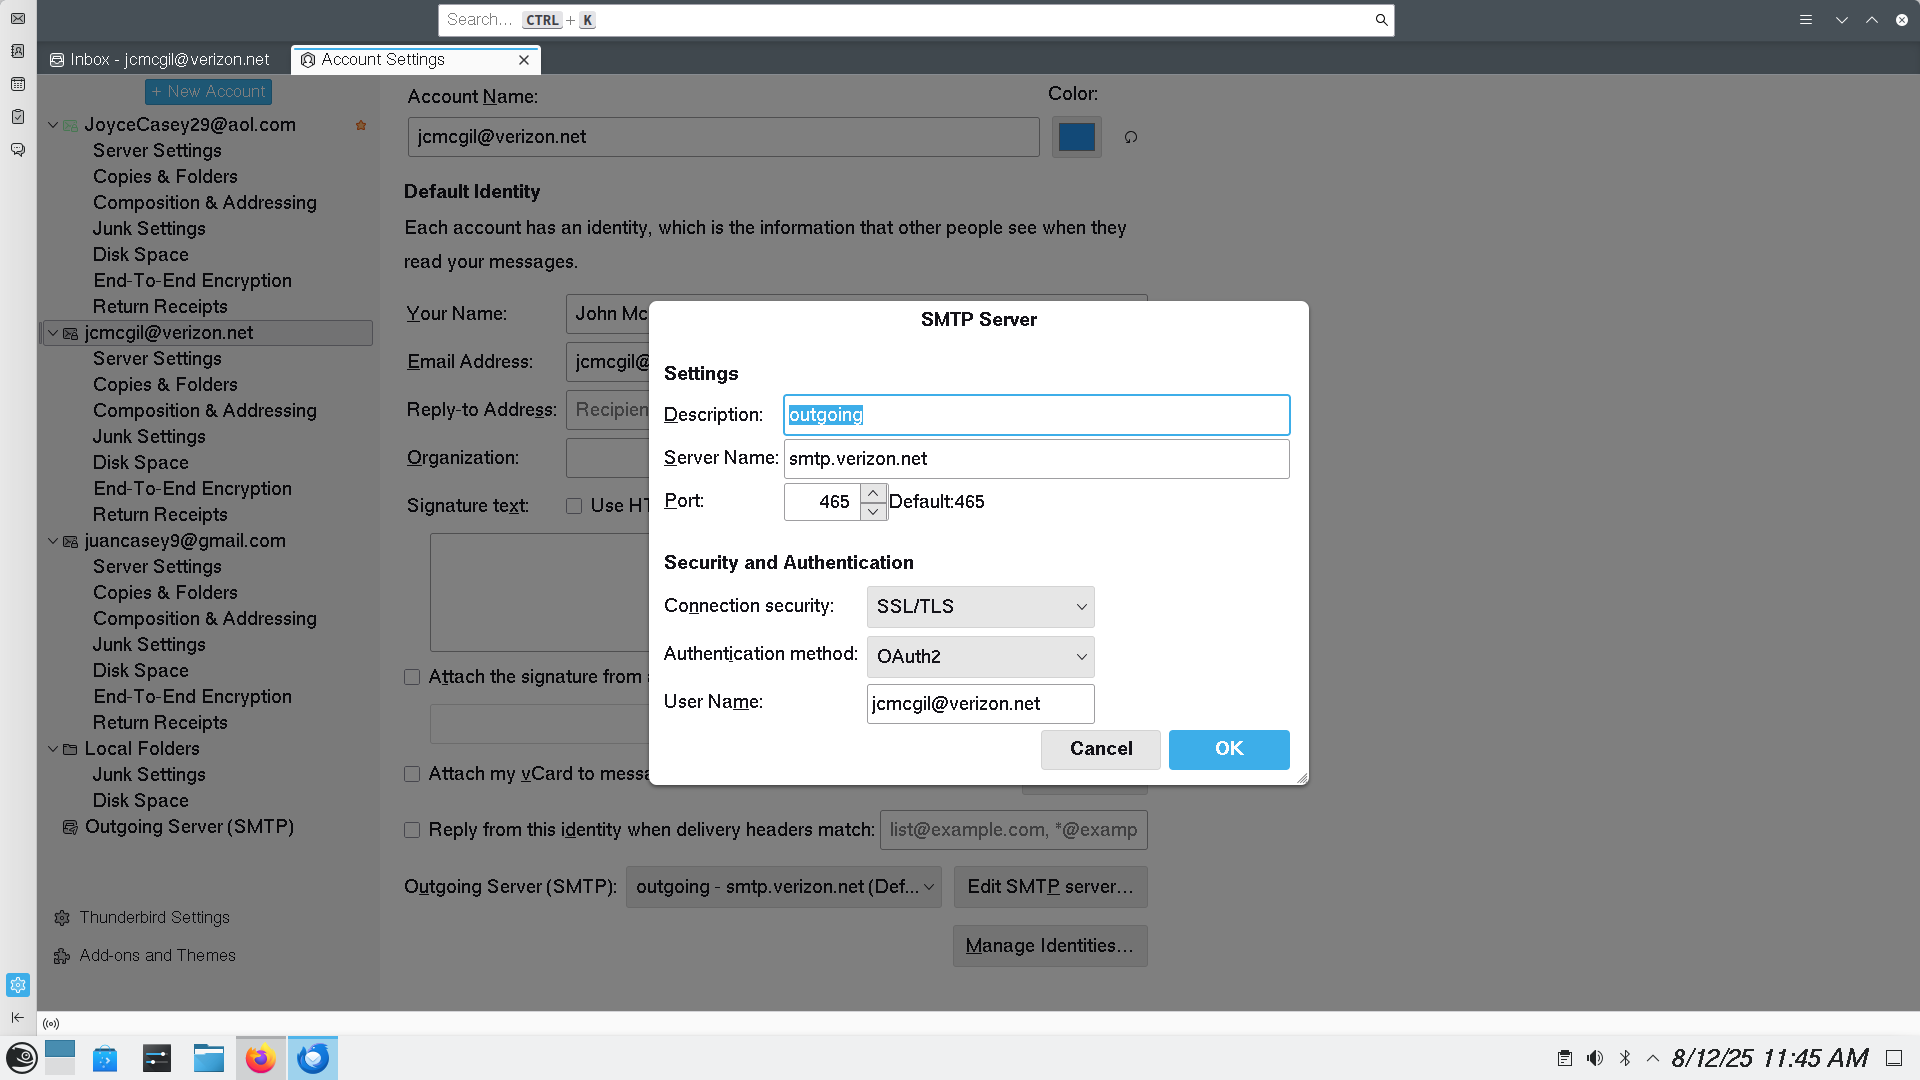The width and height of the screenshot is (1920, 1080).
Task: Select Outgoing Server (SMTP) in sidebar
Action: click(189, 827)
